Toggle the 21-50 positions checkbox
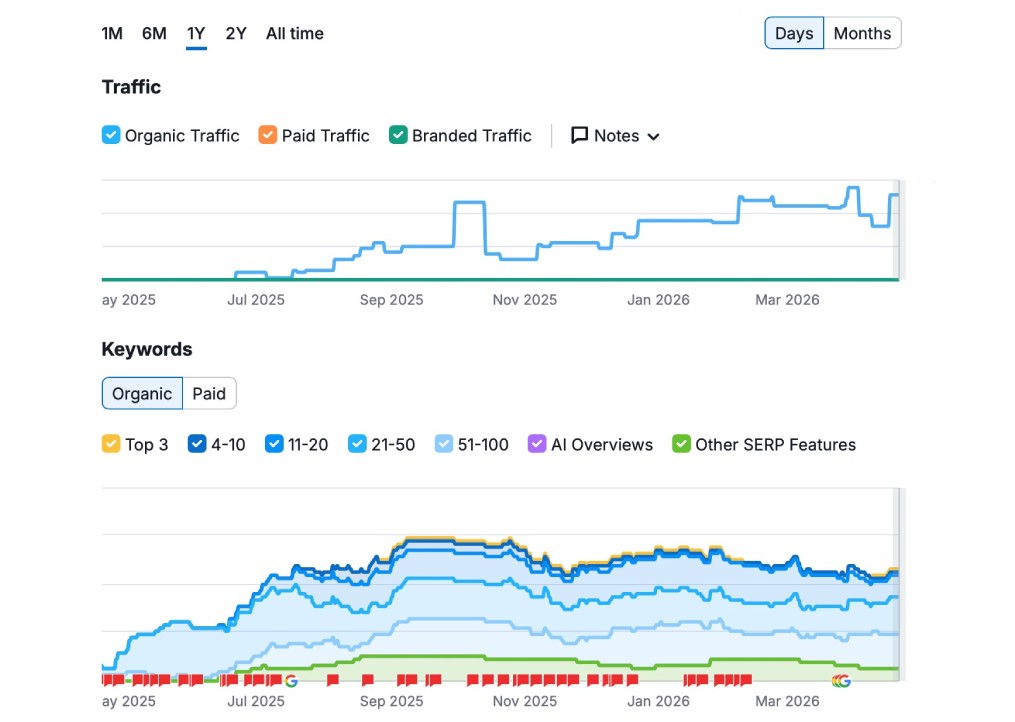This screenshot has width=1015, height=722. pyautogui.click(x=357, y=445)
